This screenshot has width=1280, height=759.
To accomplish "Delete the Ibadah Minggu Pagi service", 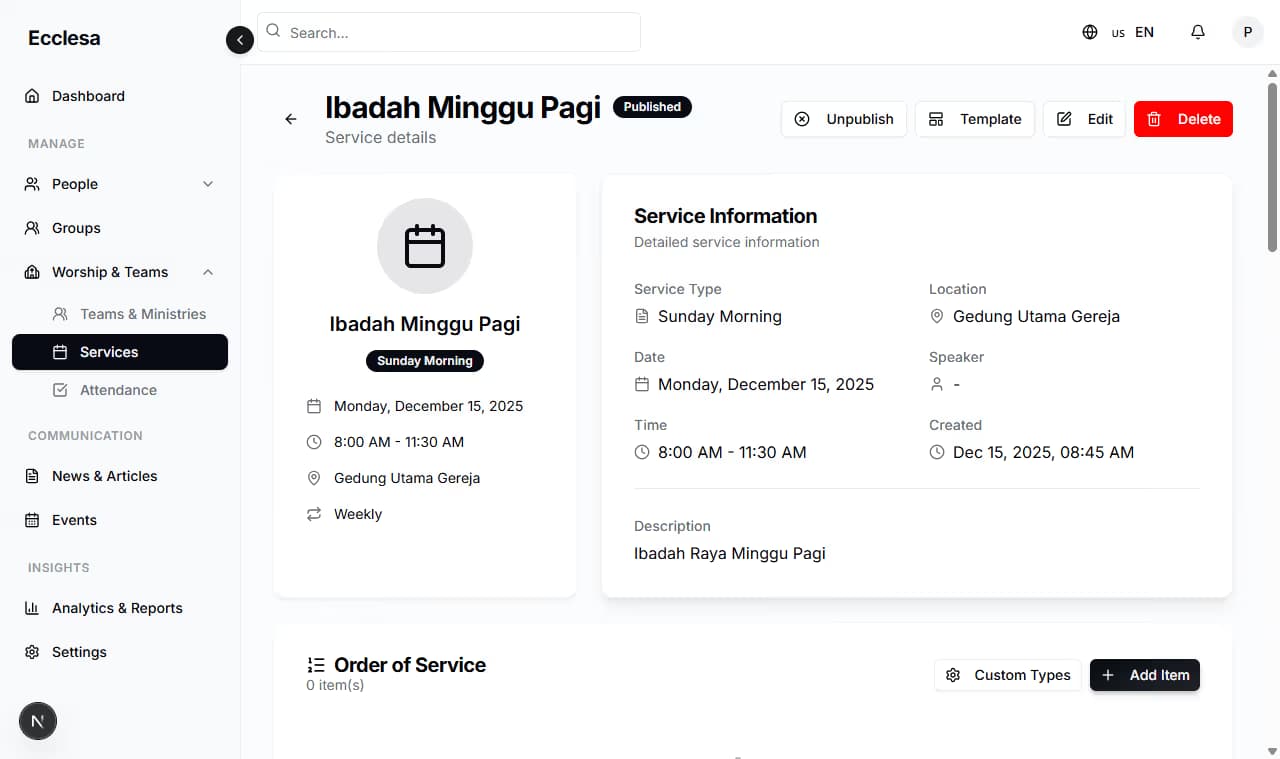I will click(x=1183, y=119).
